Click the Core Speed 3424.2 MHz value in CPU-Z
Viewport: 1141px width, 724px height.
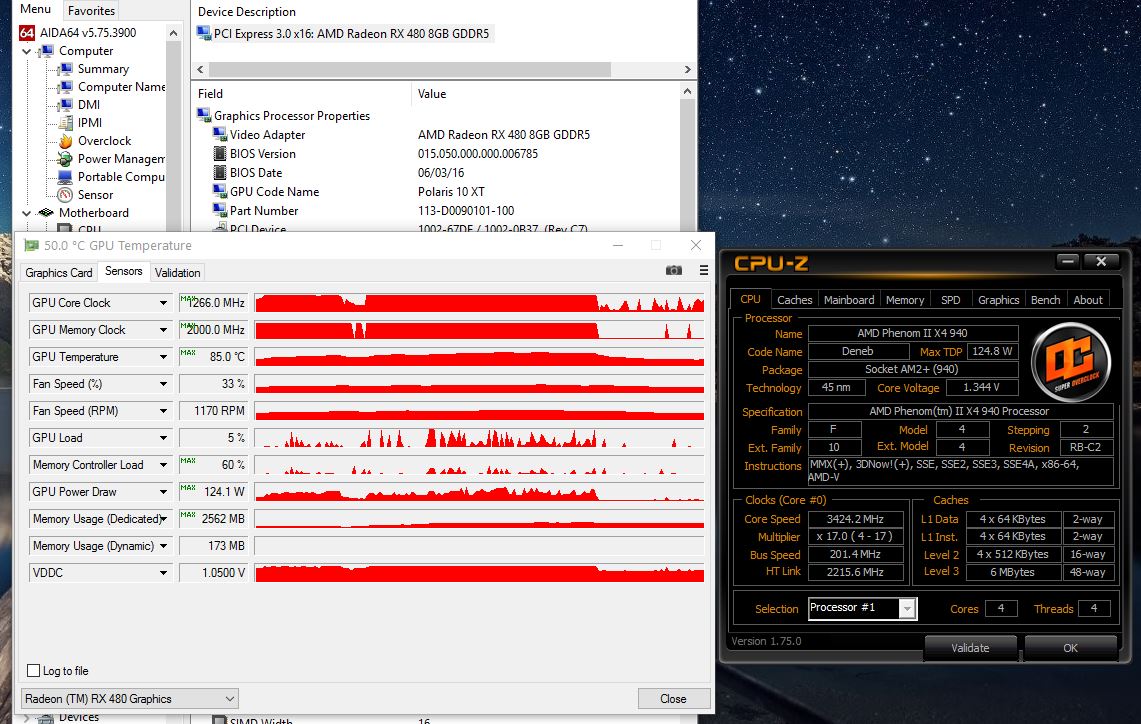(855, 519)
